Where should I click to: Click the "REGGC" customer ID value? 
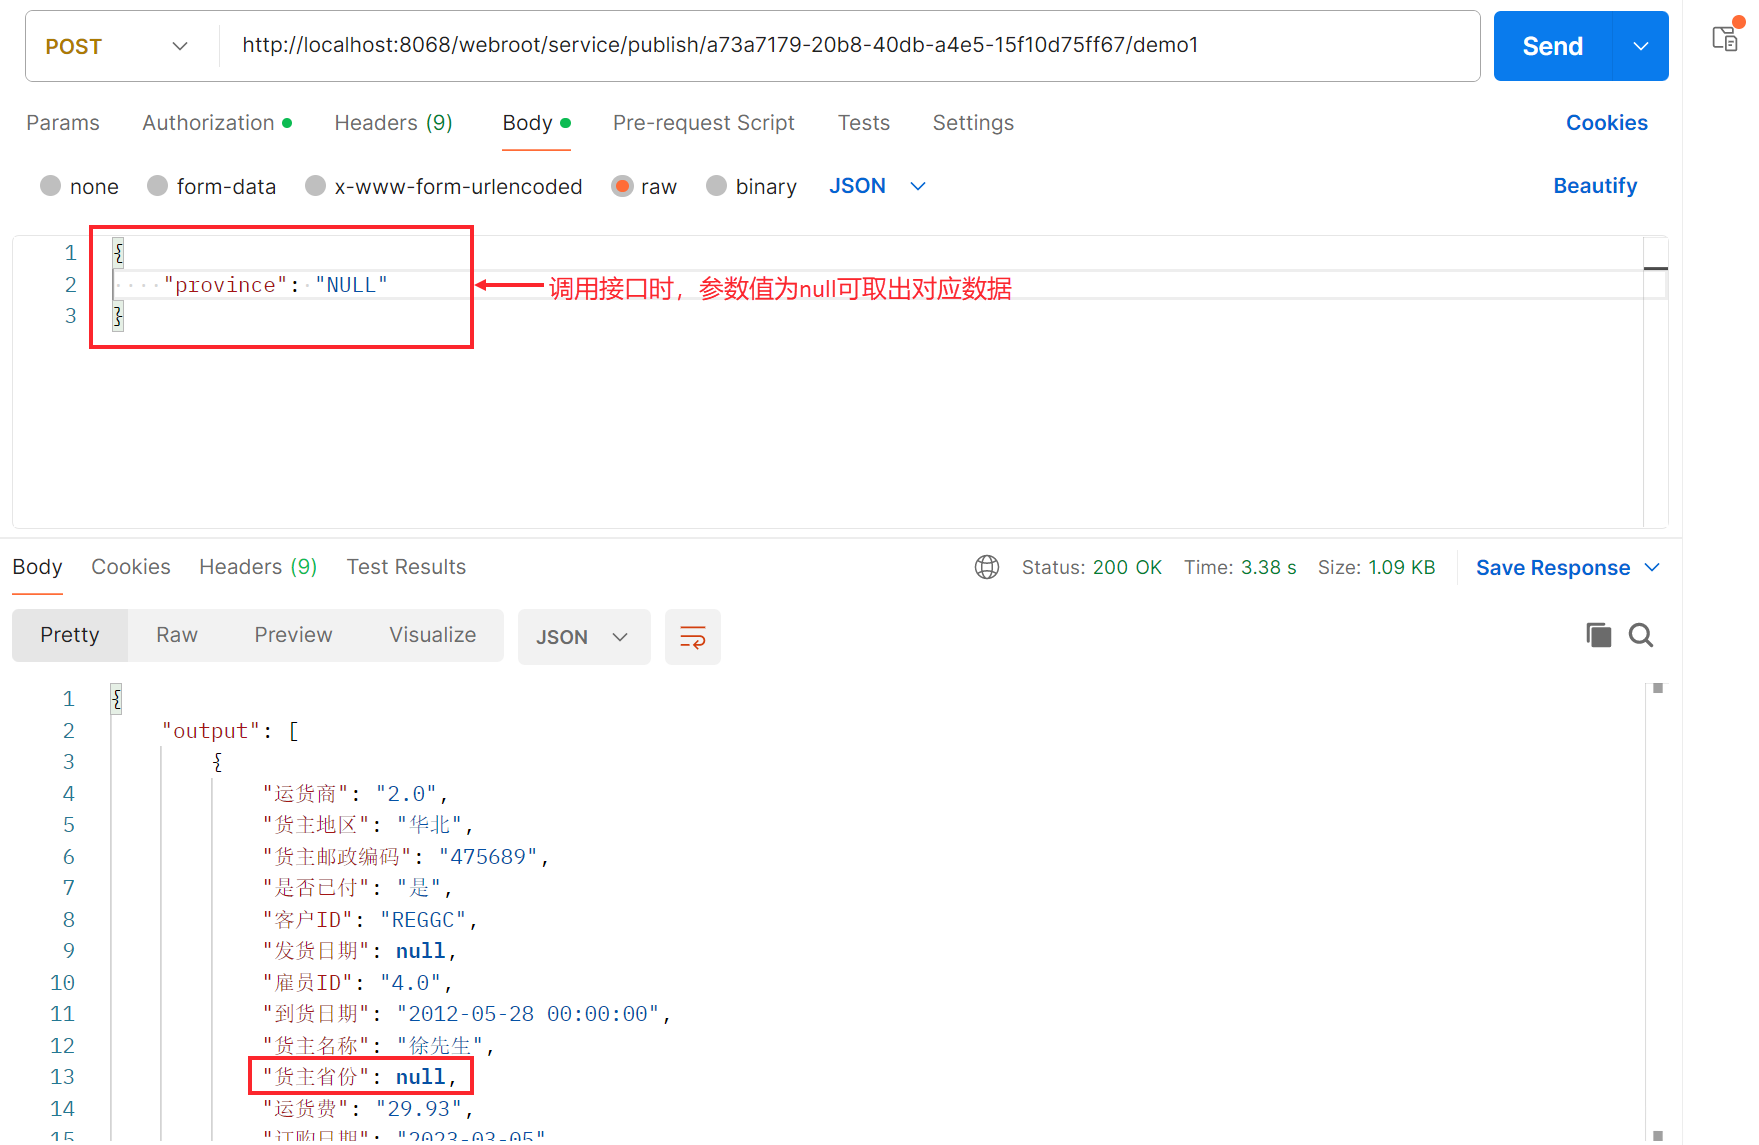pos(424,920)
